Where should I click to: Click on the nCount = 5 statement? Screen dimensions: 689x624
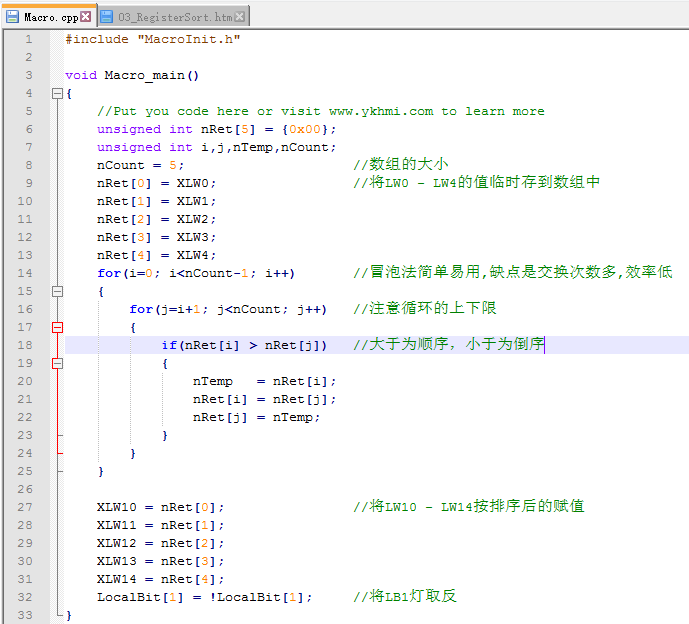coord(140,165)
